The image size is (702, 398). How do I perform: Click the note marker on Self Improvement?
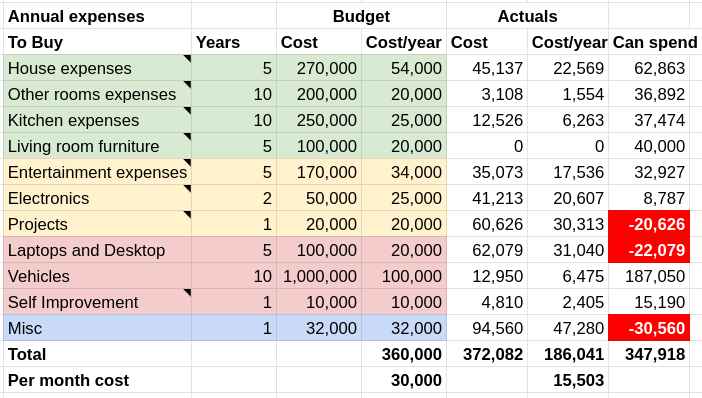[x=188, y=292]
